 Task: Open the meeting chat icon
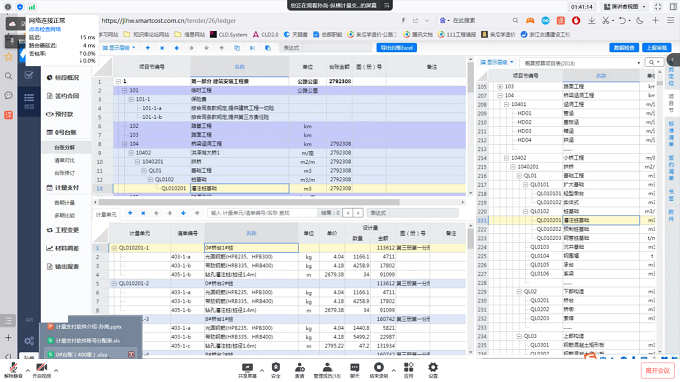pos(355,370)
